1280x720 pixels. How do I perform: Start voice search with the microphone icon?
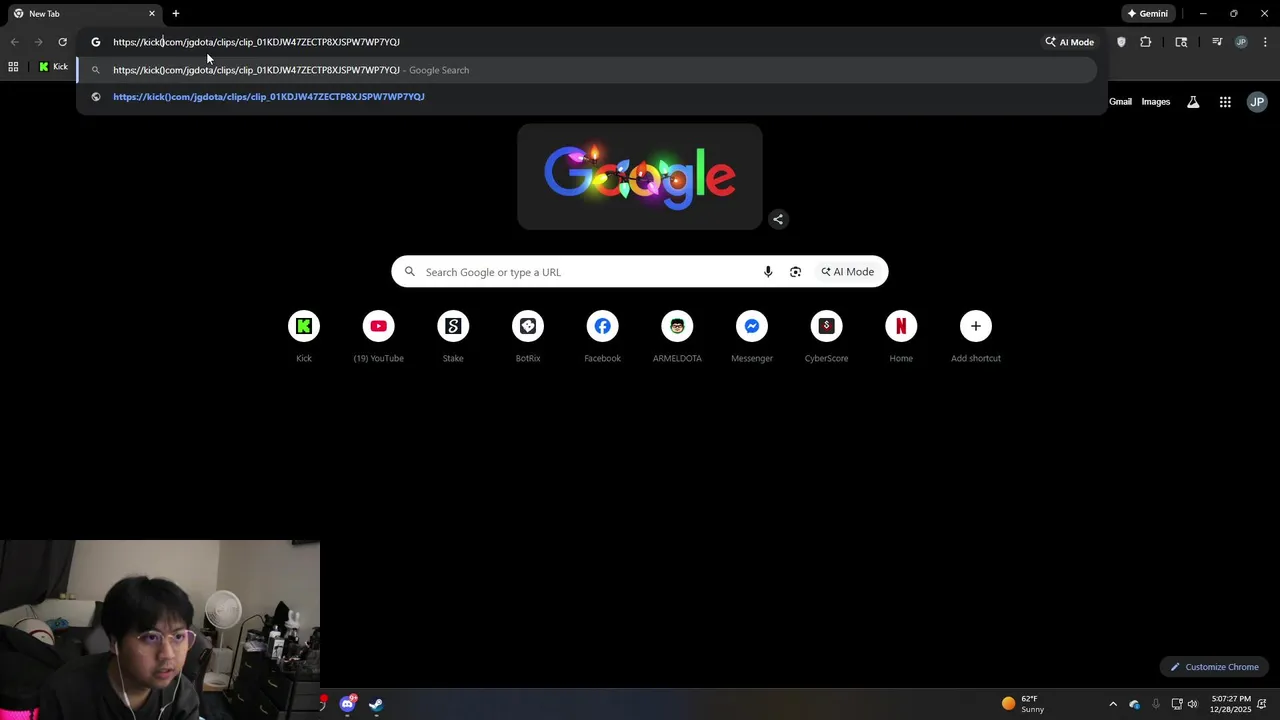[768, 272]
